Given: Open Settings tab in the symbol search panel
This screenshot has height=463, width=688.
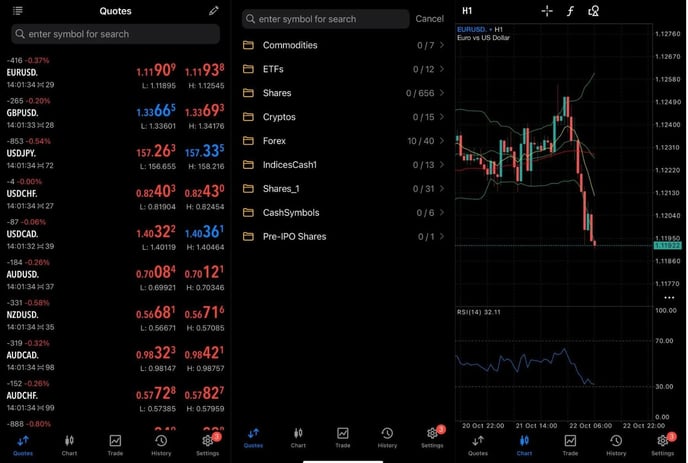Looking at the screenshot, I should coord(433,438).
